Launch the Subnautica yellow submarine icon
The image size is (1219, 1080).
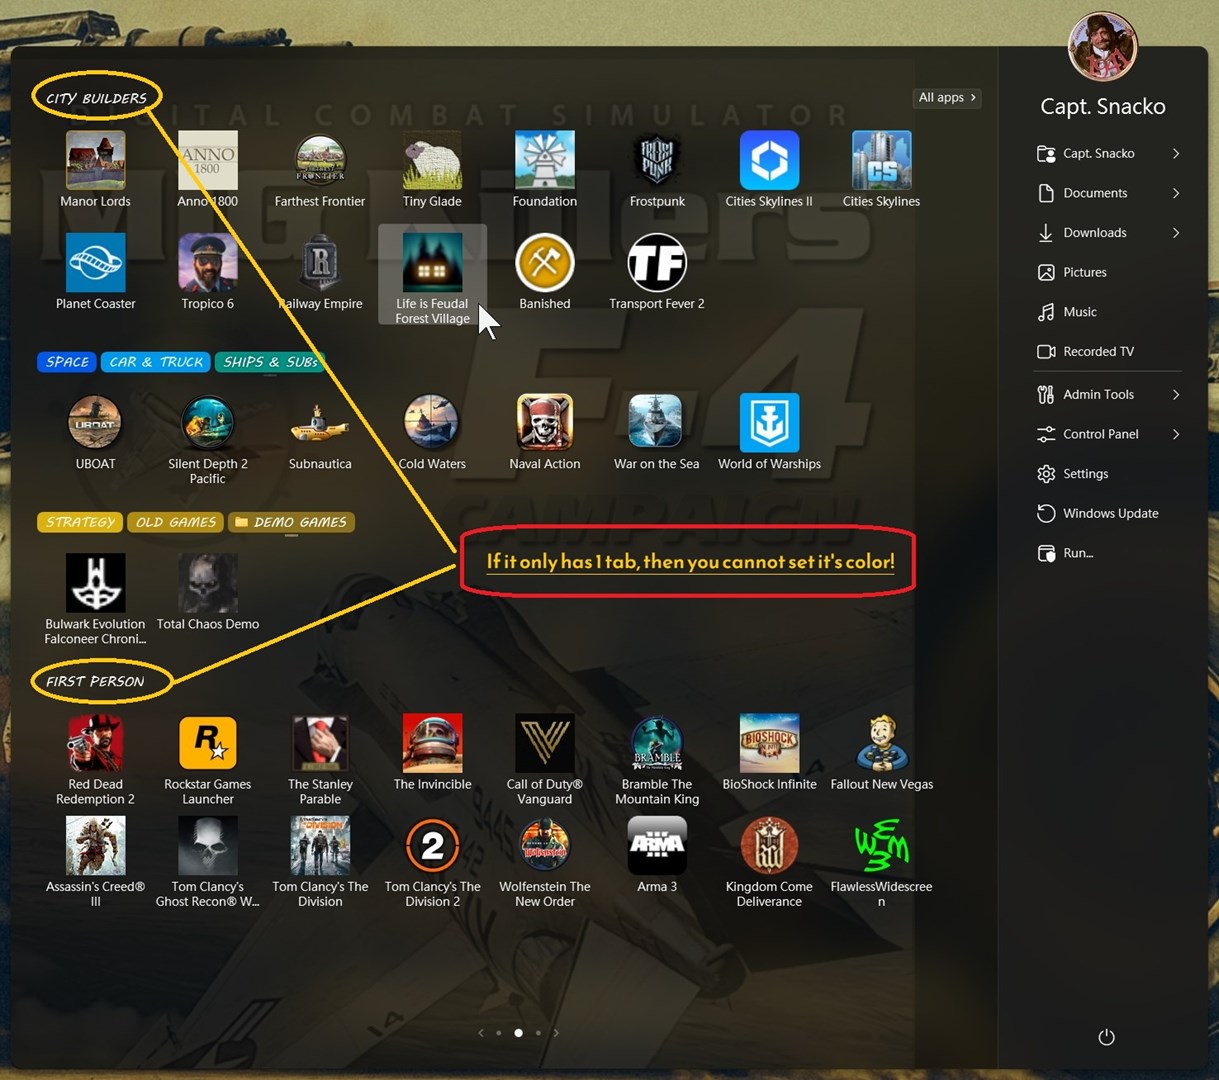[320, 424]
